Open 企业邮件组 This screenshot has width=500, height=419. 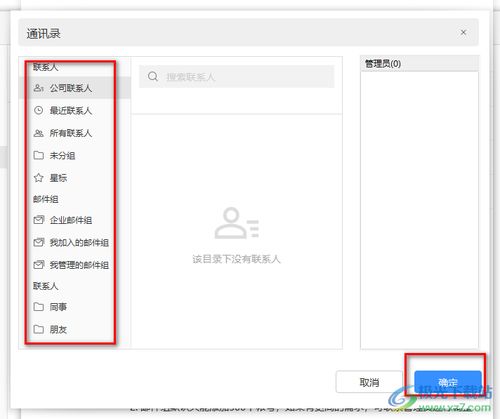(x=74, y=220)
